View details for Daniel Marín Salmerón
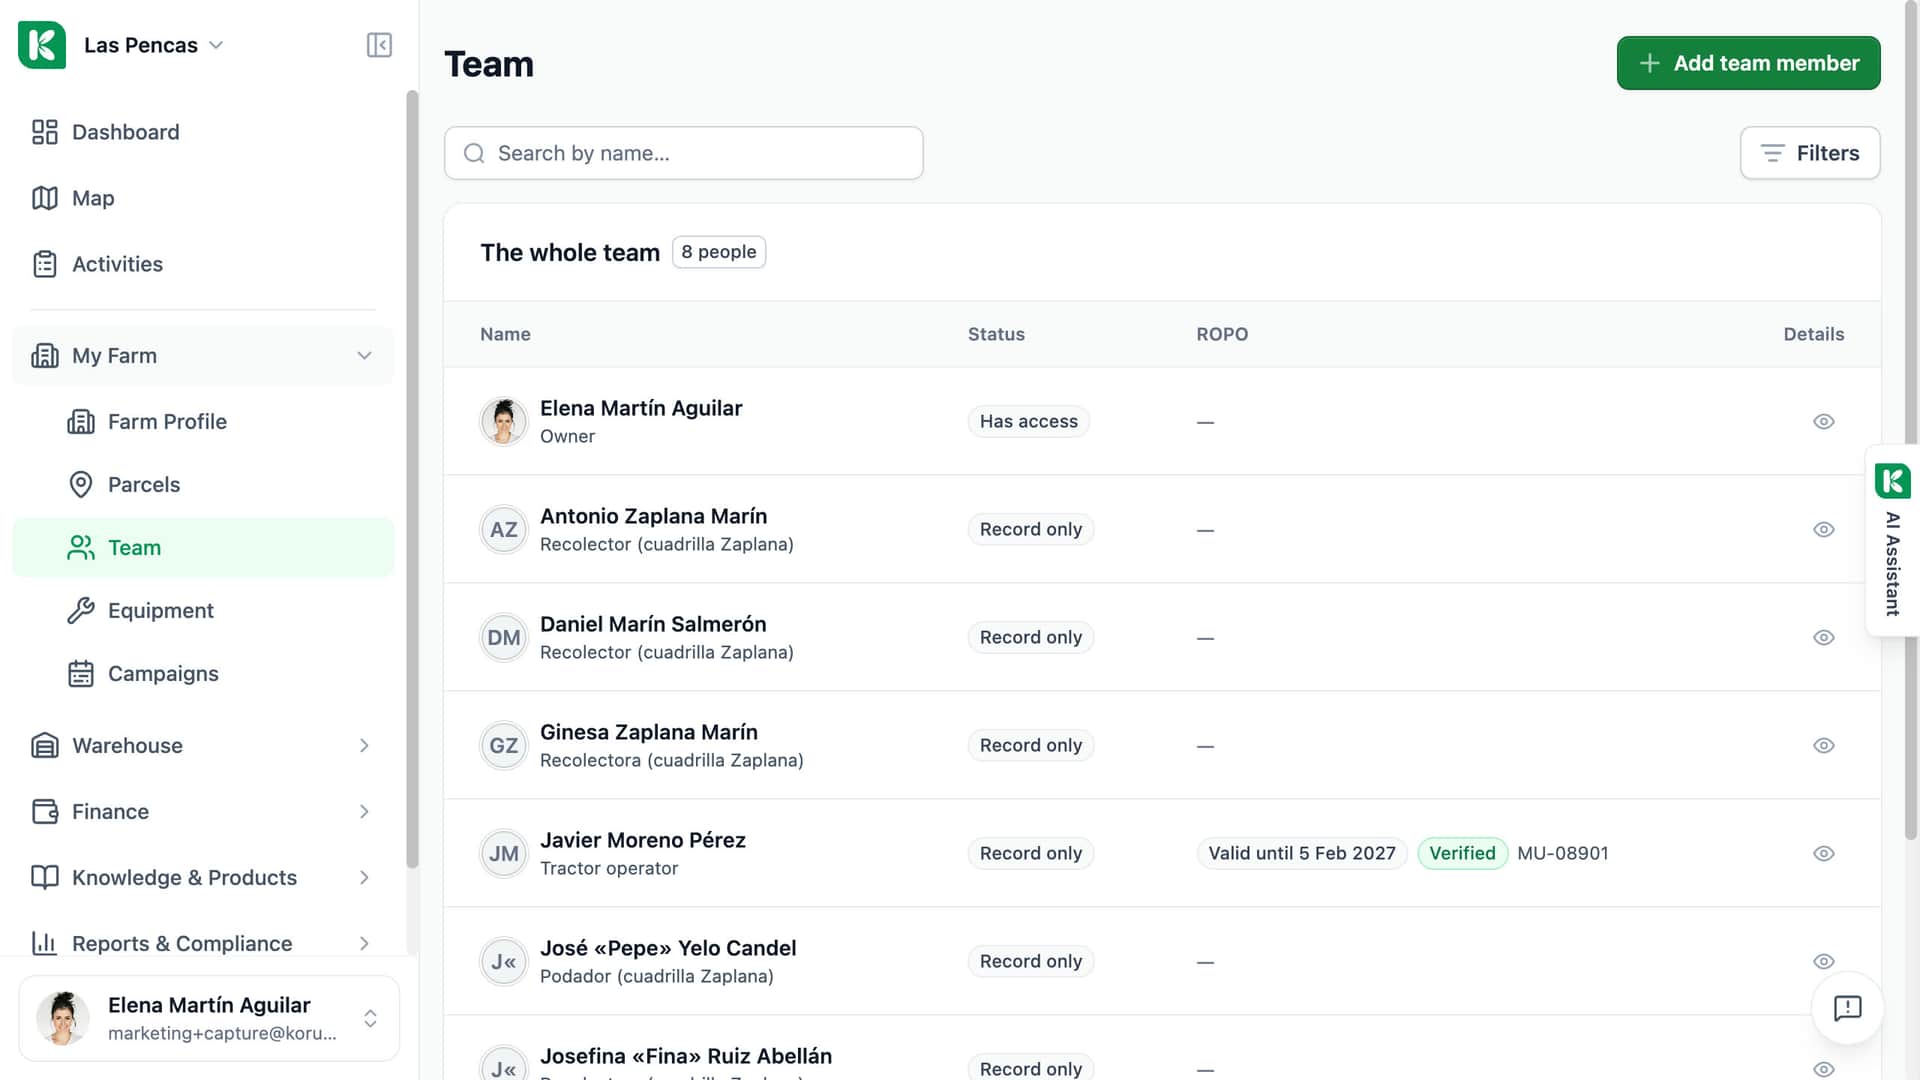1920x1080 pixels. tap(1824, 638)
